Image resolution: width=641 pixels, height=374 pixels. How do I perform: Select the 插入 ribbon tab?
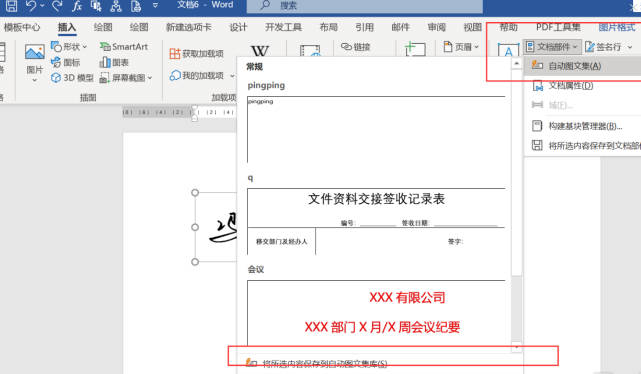click(x=67, y=27)
